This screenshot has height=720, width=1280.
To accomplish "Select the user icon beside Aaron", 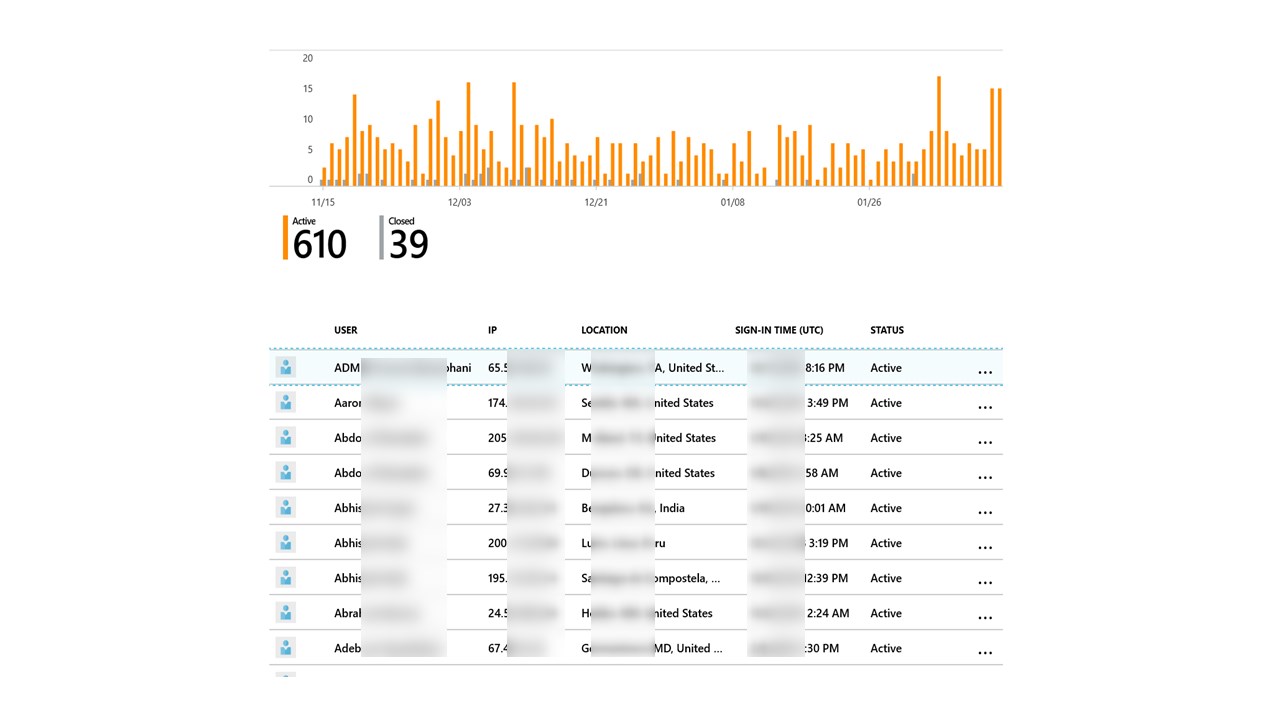I will (286, 402).
